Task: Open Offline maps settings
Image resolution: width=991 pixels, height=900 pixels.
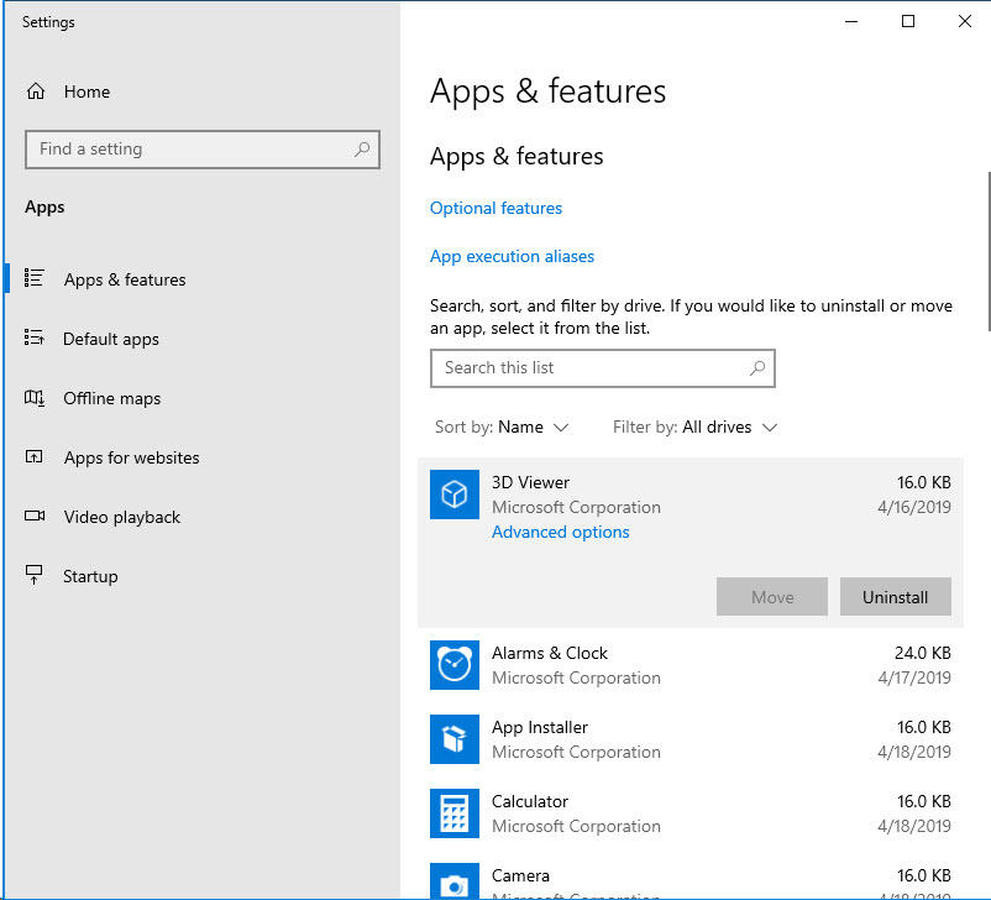Action: 112,398
